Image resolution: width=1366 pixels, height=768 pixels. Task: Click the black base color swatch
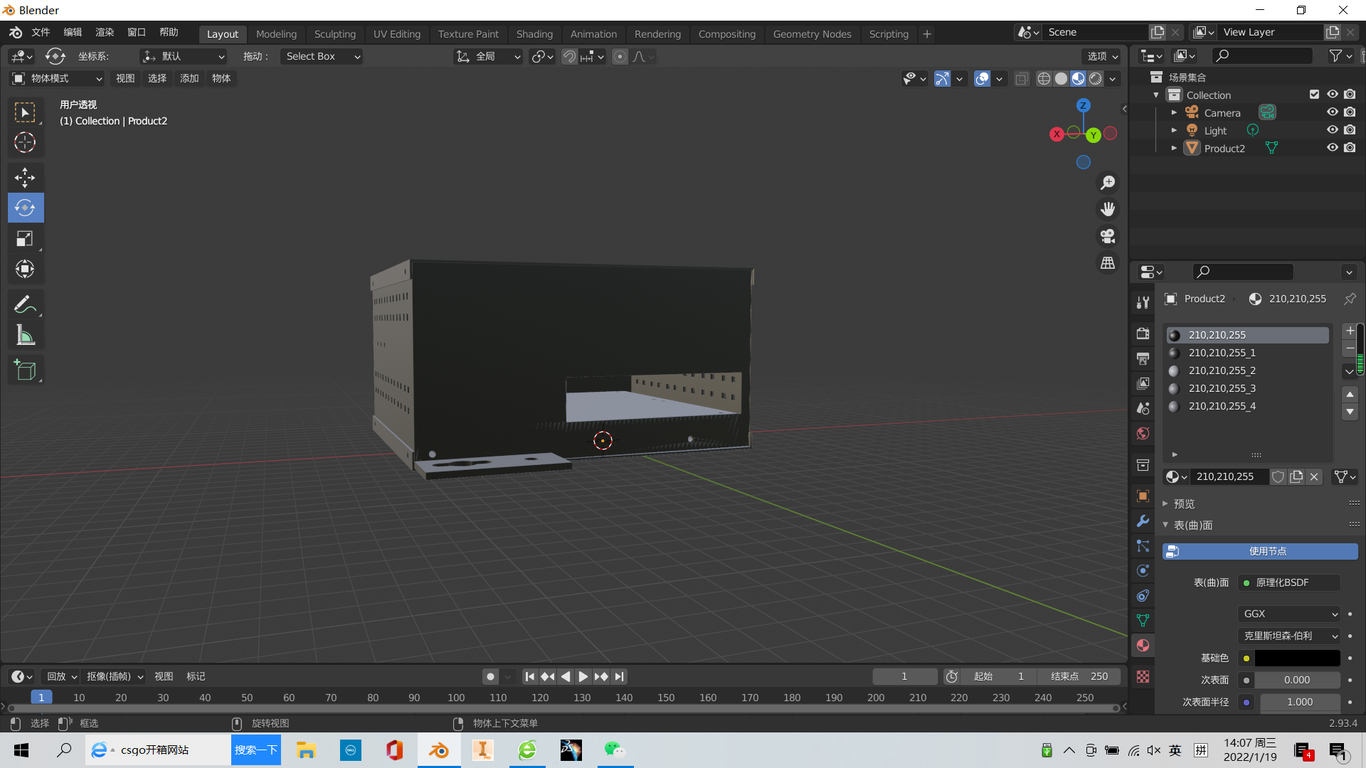point(1297,658)
